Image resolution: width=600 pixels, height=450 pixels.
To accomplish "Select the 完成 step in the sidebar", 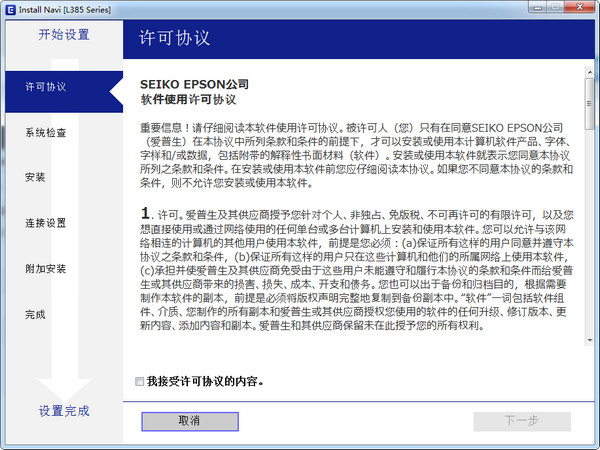I will point(35,315).
